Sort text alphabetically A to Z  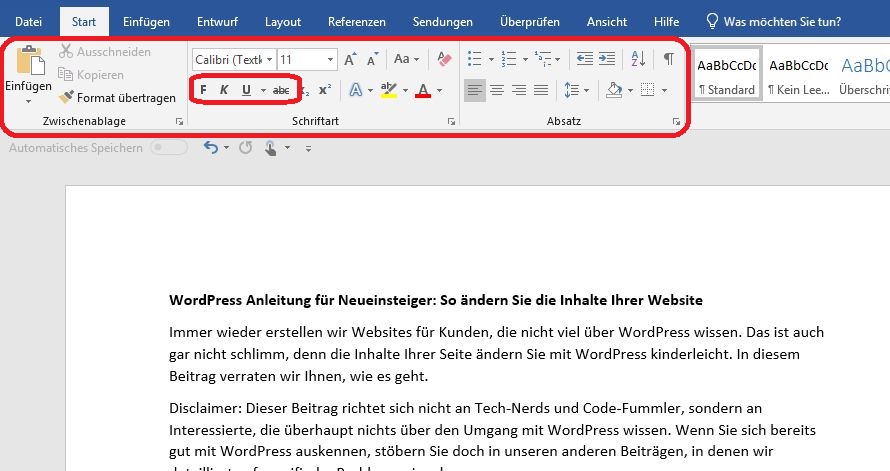638,59
